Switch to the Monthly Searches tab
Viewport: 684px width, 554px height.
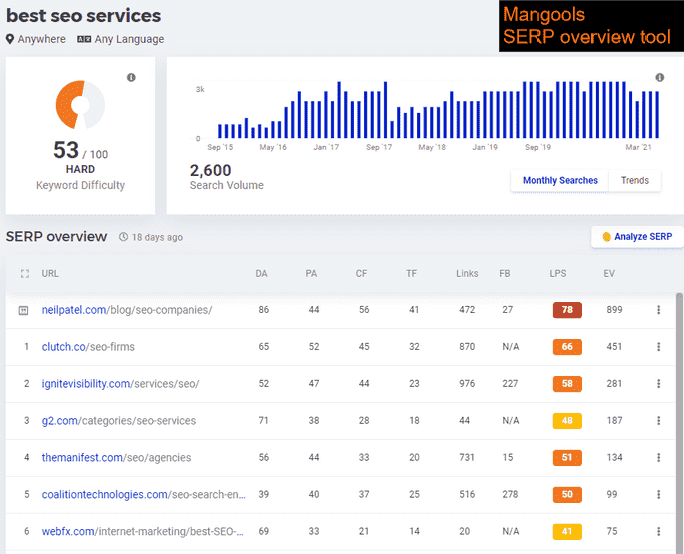(x=560, y=181)
